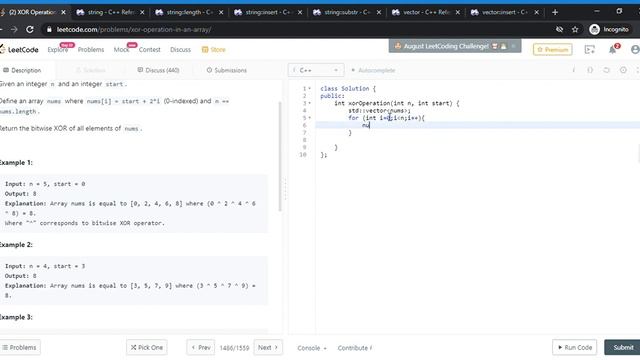The image size is (640, 360).
Task: Close the vector - C++ Reference tab
Action: coord(458,12)
